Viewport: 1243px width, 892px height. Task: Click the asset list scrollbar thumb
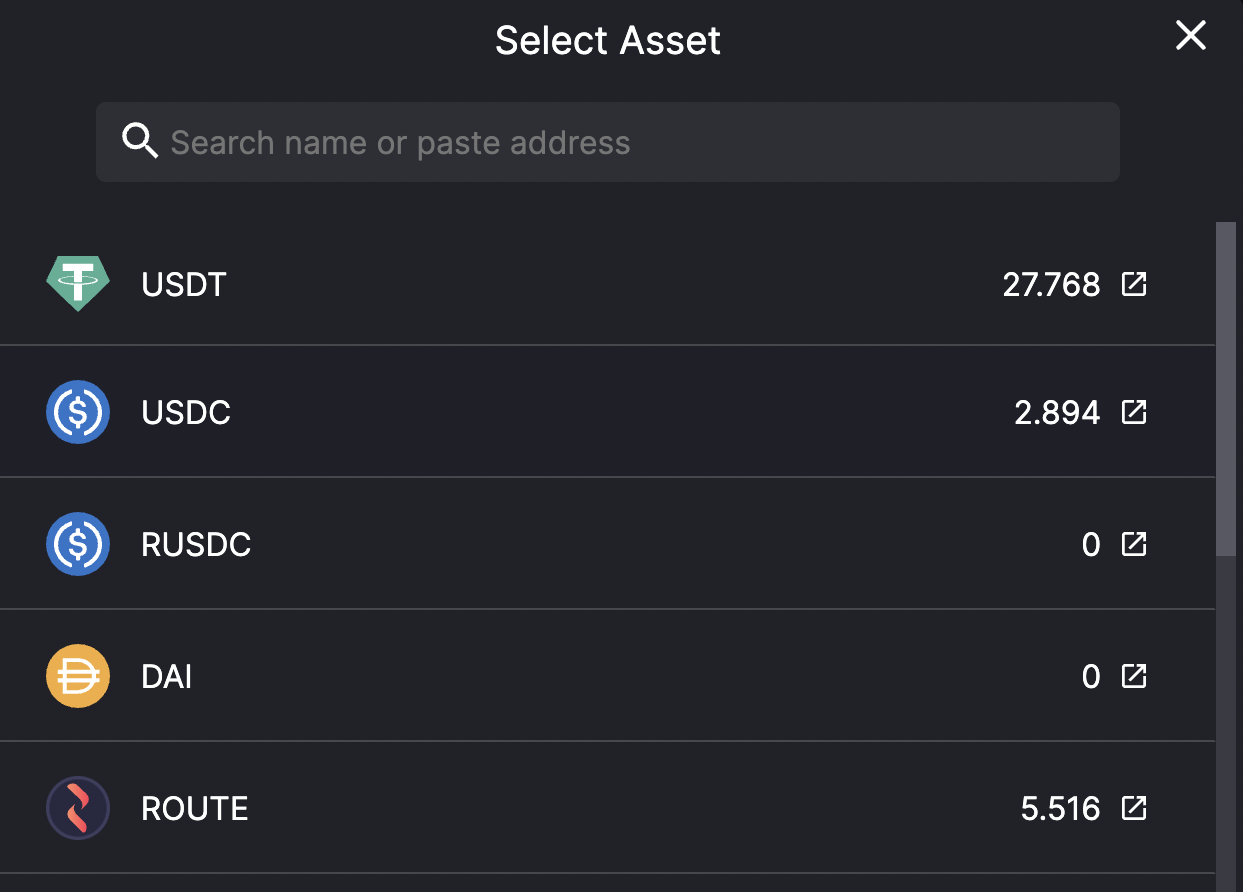pos(1226,389)
